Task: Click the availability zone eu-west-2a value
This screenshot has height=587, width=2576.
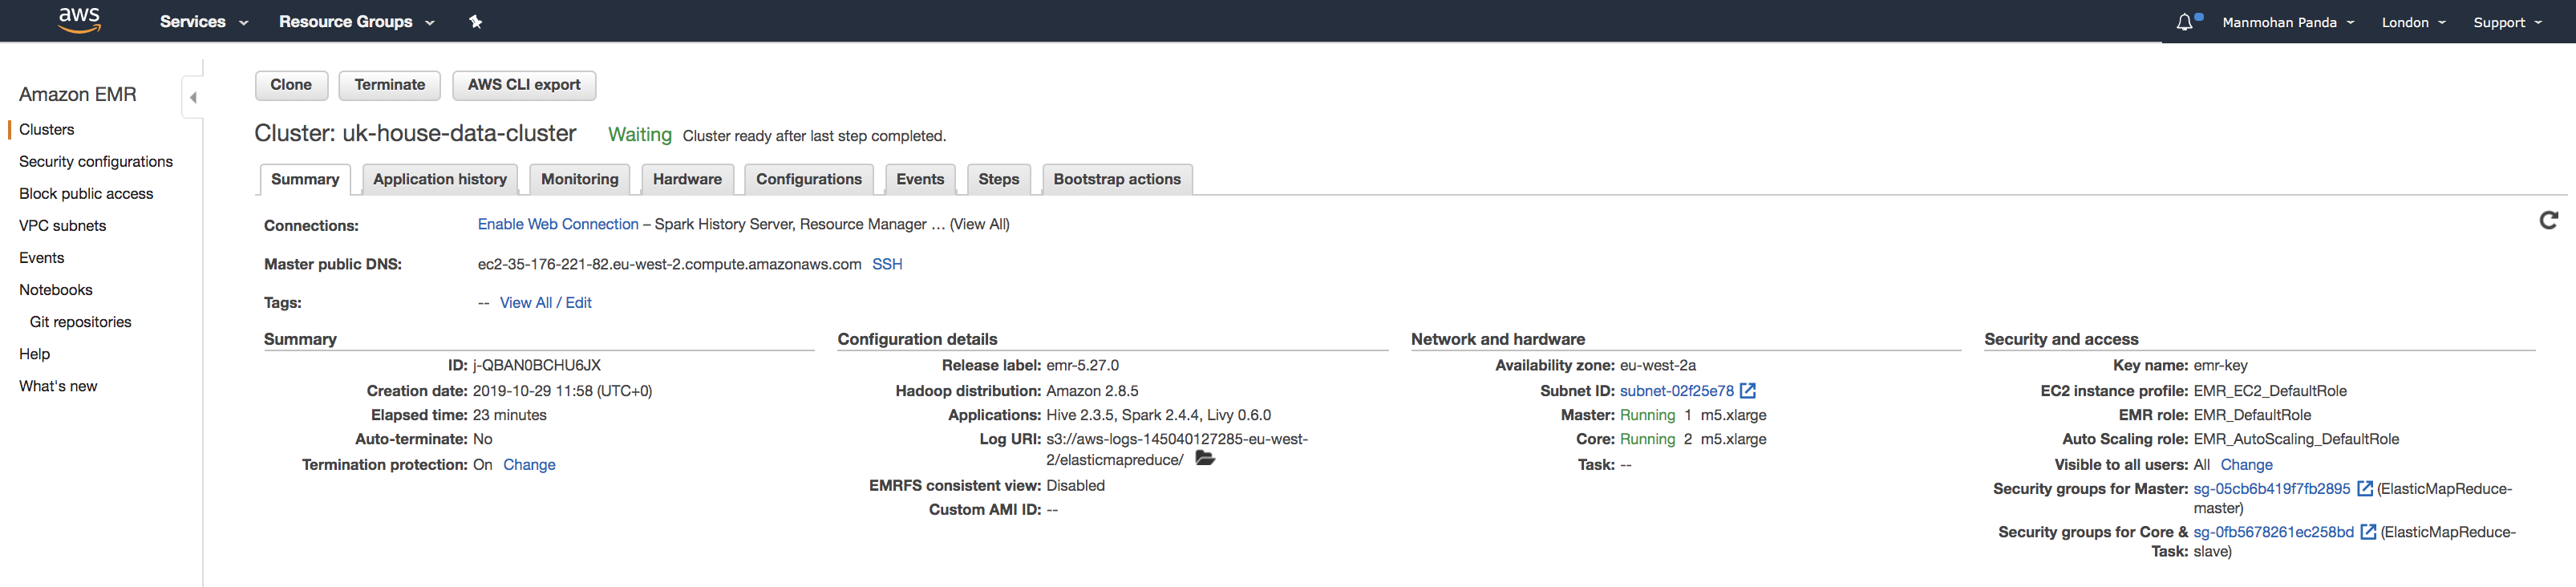Action: coord(1657,365)
